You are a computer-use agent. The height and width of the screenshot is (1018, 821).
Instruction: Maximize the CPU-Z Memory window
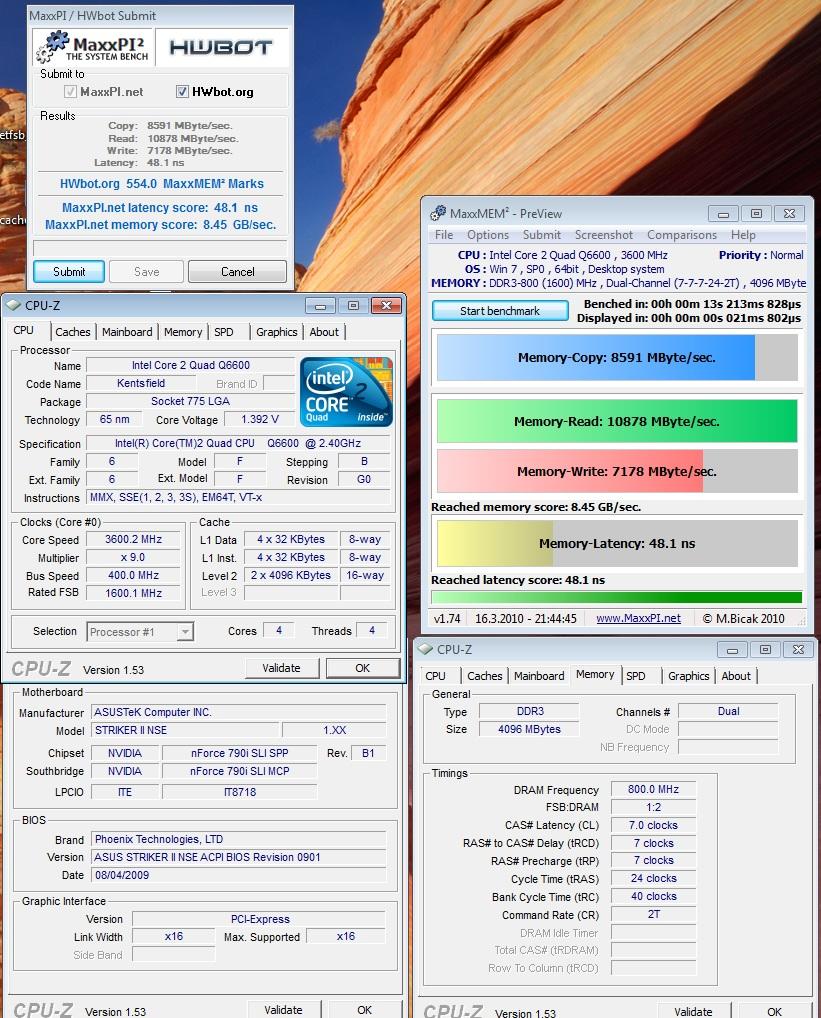pos(765,649)
